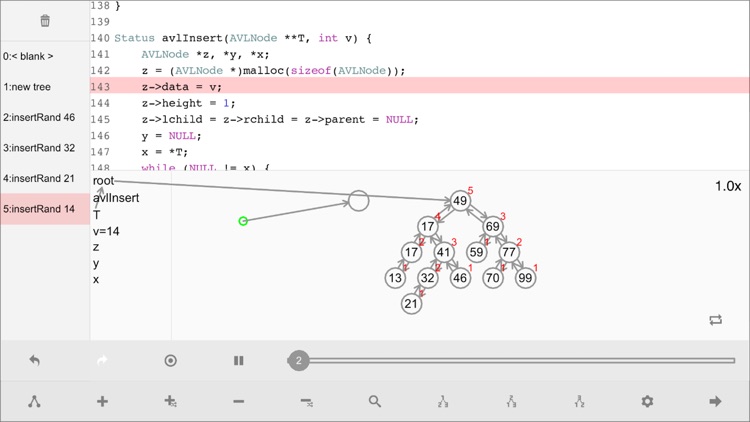Click the root tree node 49

point(460,200)
